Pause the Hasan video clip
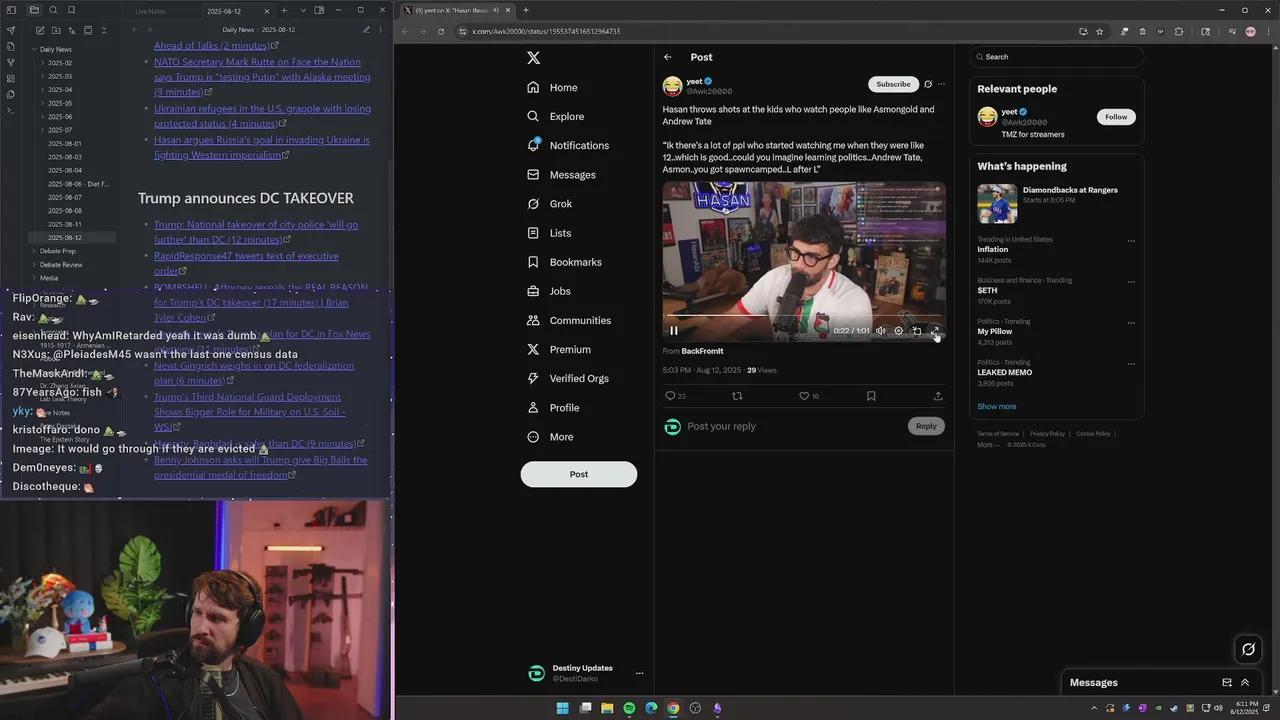Image resolution: width=1280 pixels, height=720 pixels. point(674,331)
